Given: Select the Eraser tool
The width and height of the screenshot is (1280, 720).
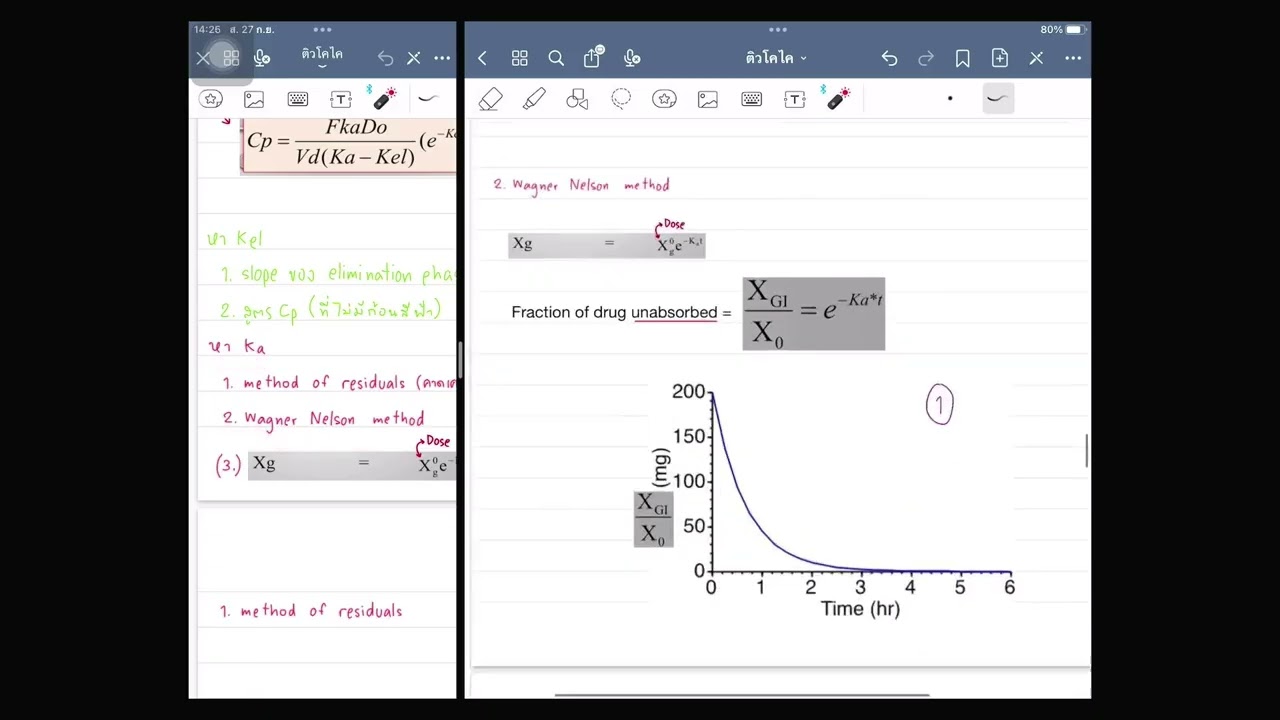Looking at the screenshot, I should [490, 99].
